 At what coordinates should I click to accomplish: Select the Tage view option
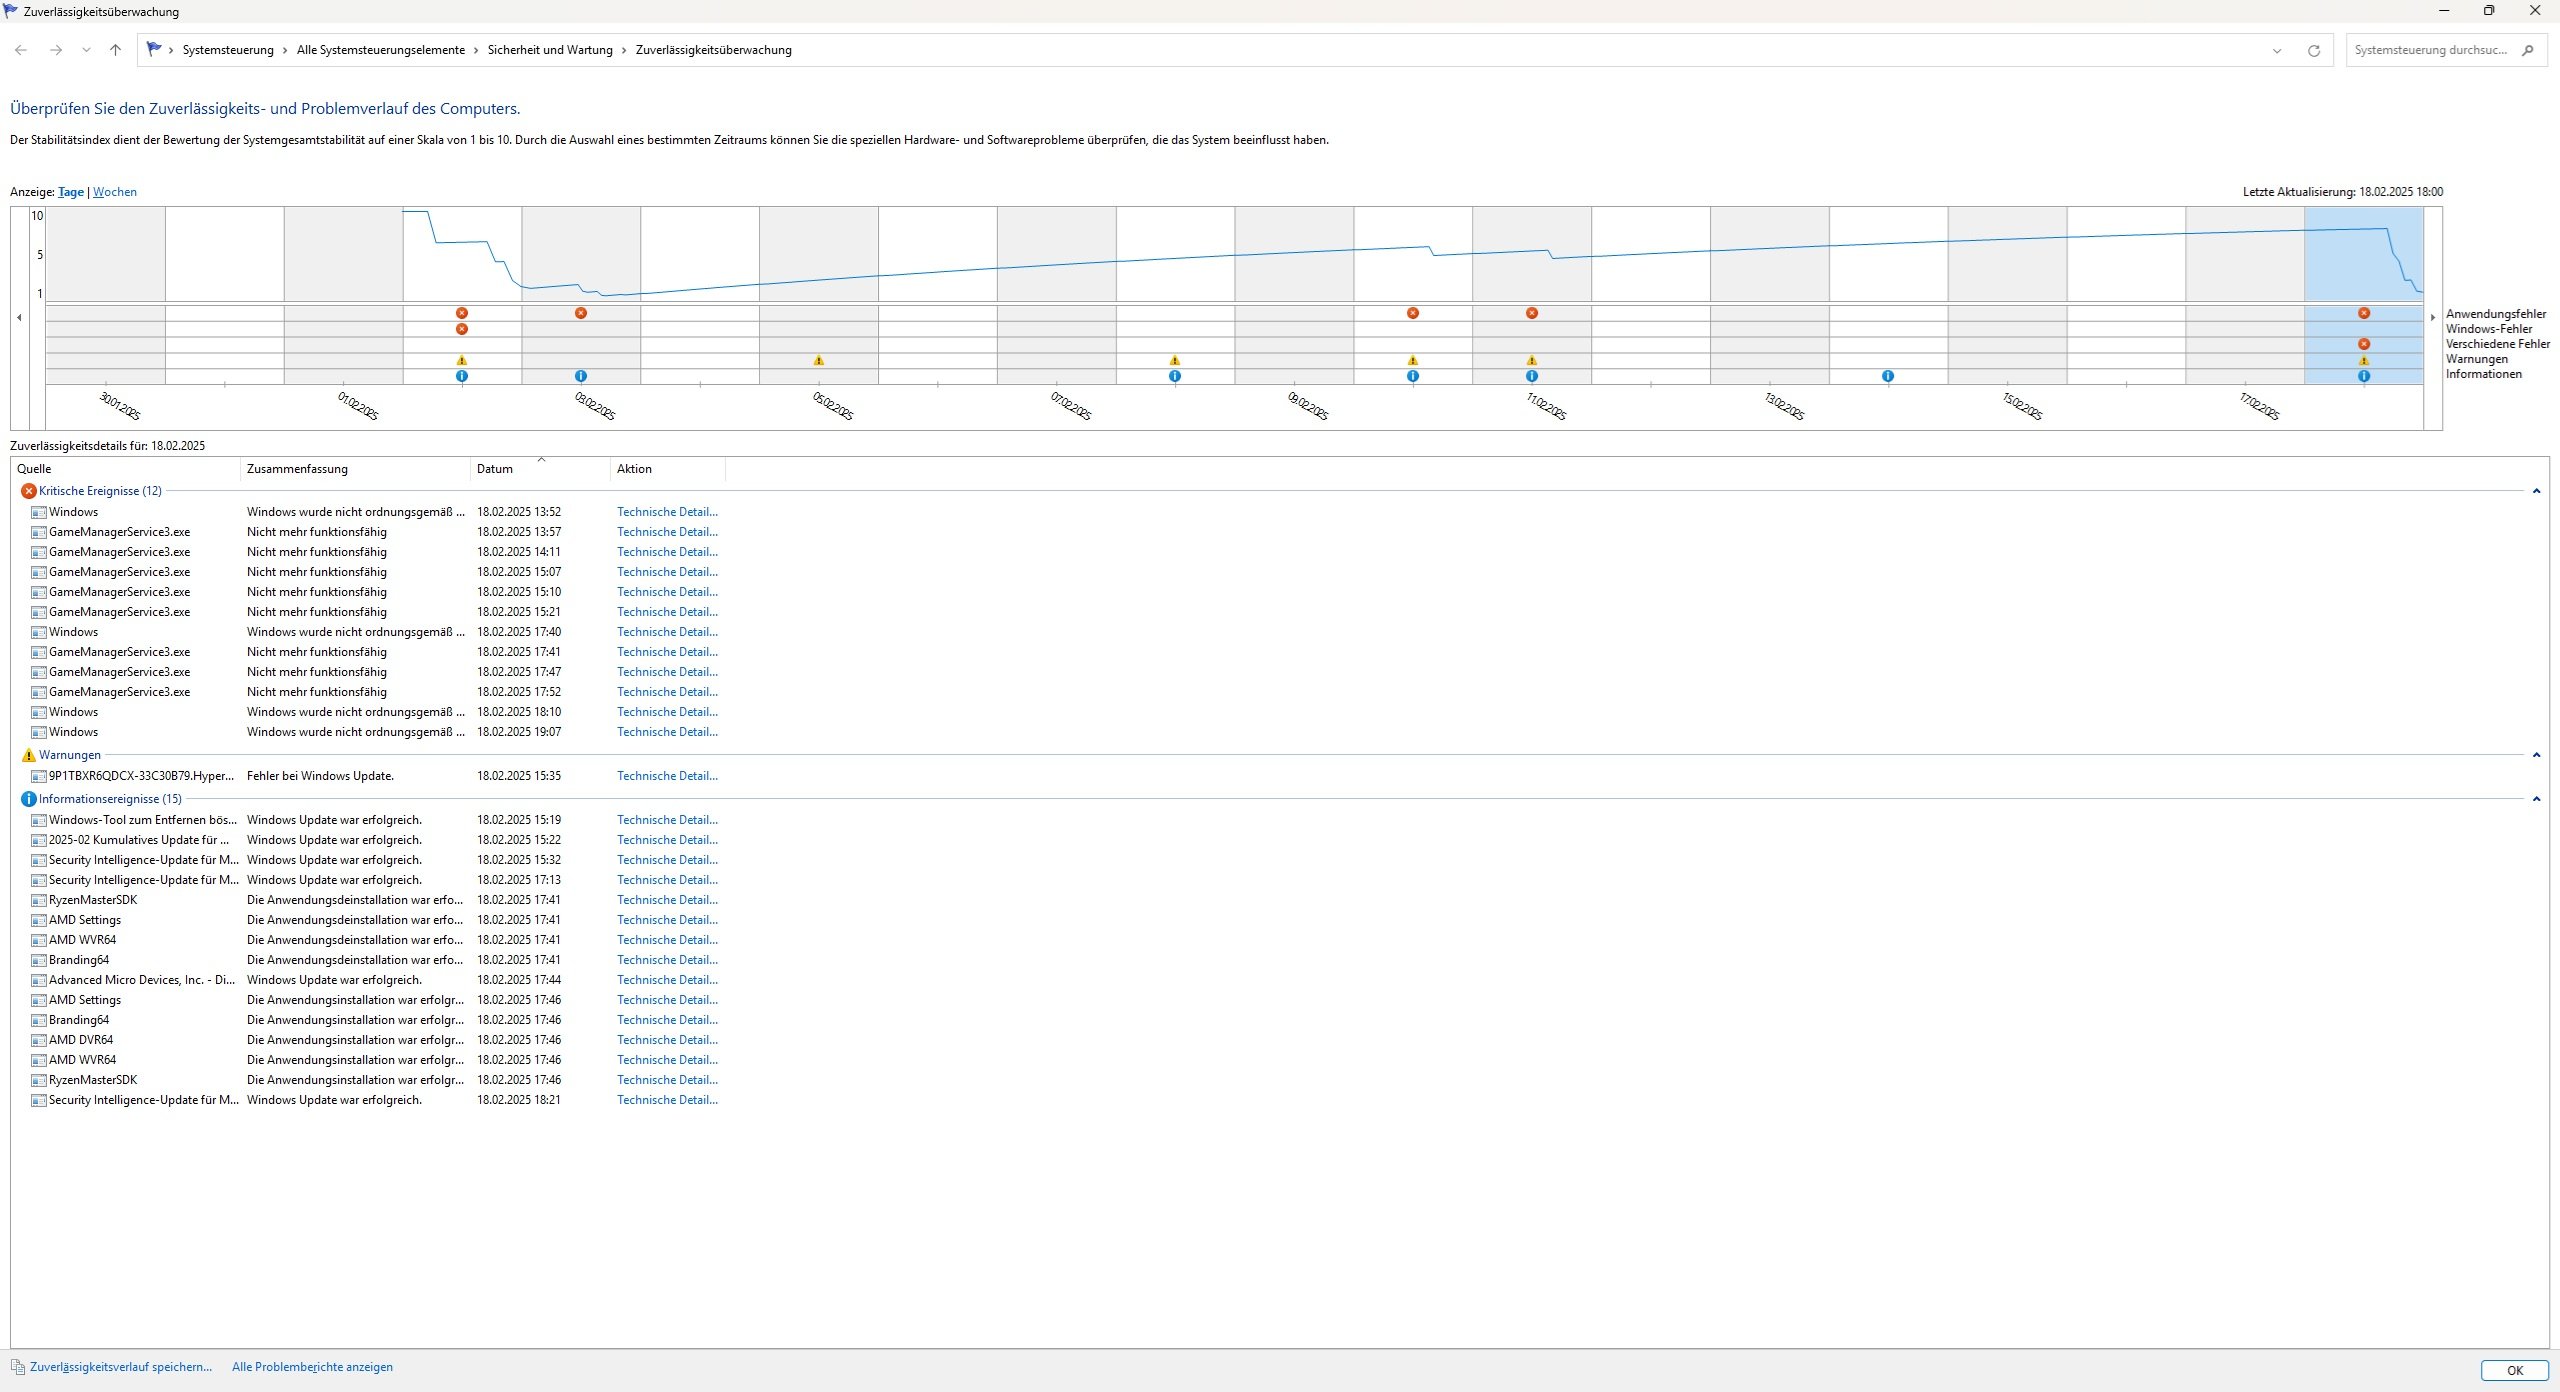pos(71,192)
